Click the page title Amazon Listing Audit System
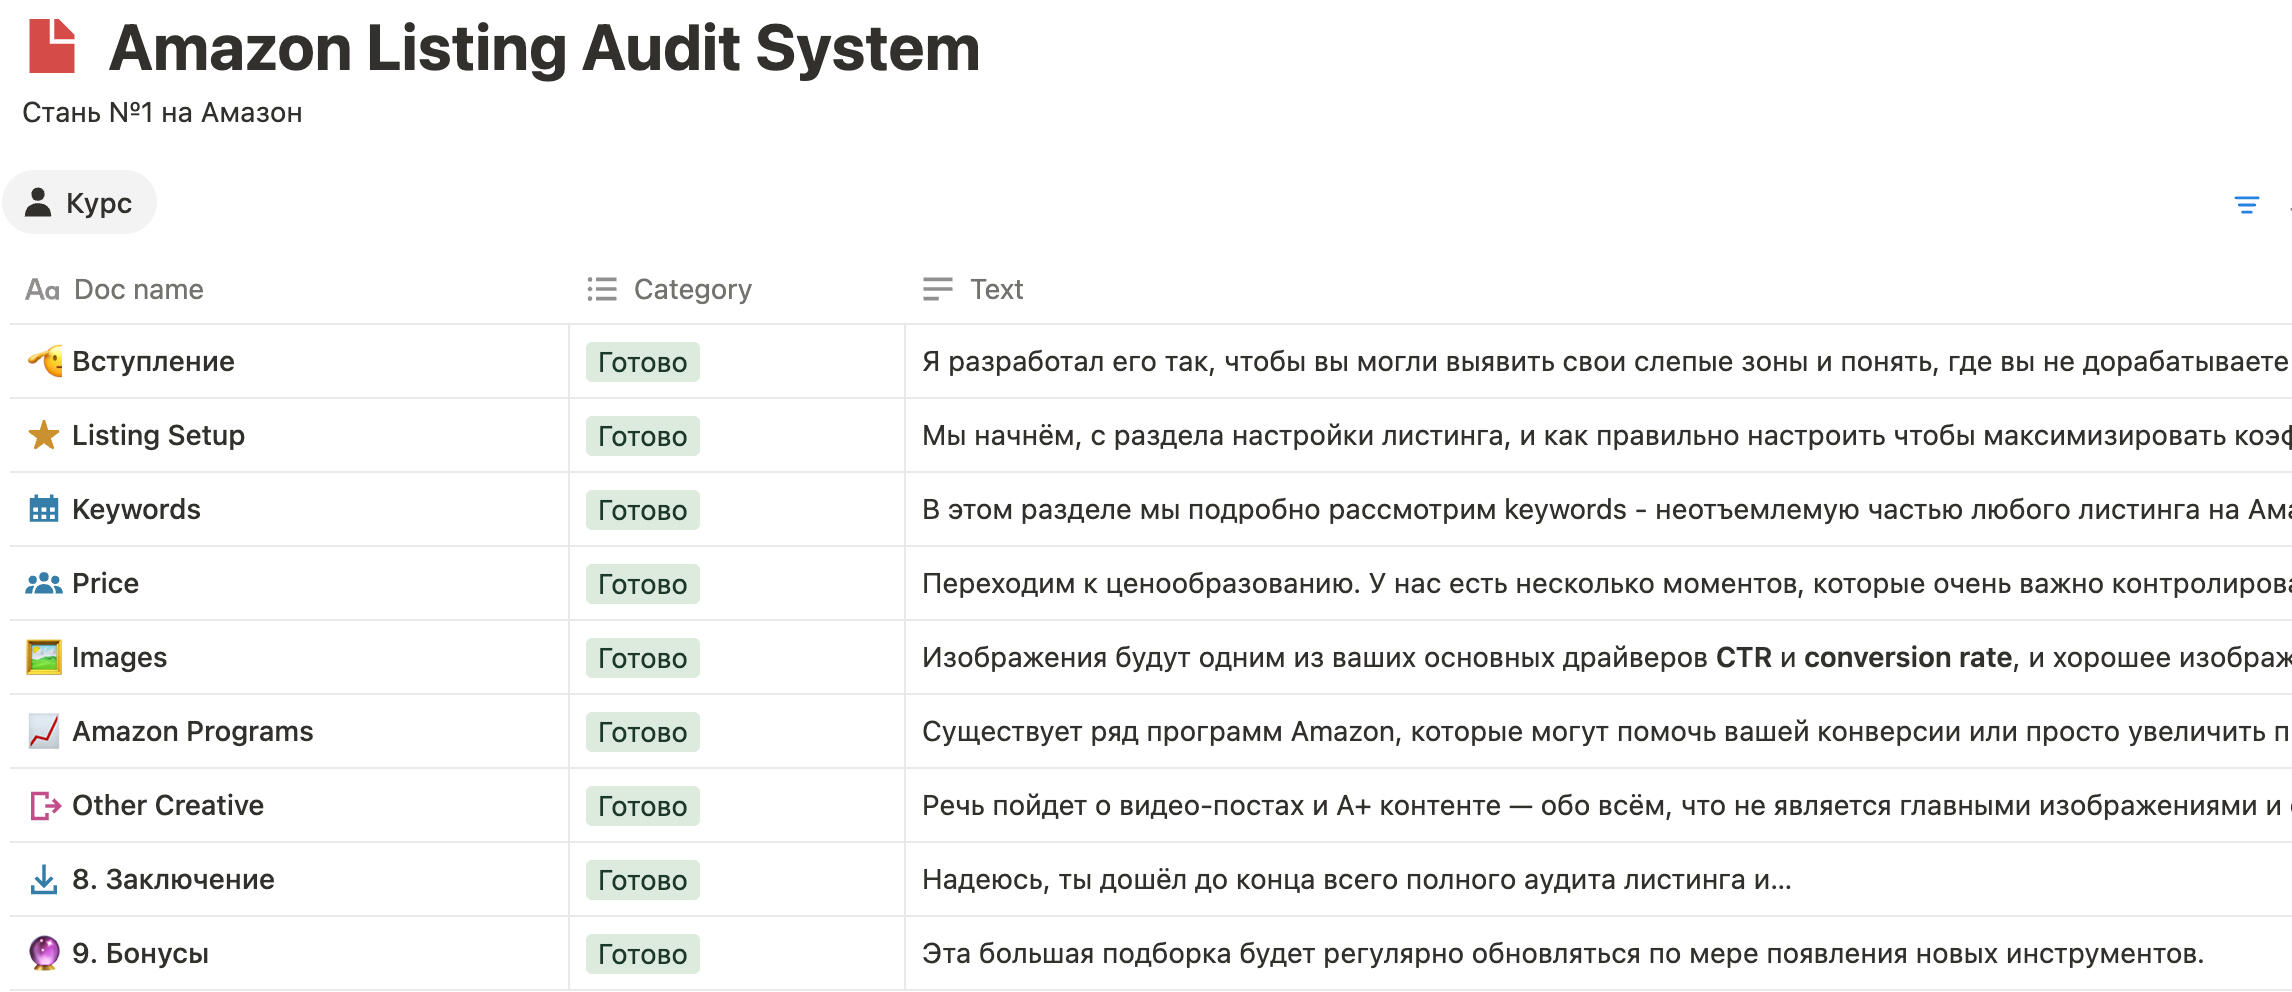 pos(544,48)
